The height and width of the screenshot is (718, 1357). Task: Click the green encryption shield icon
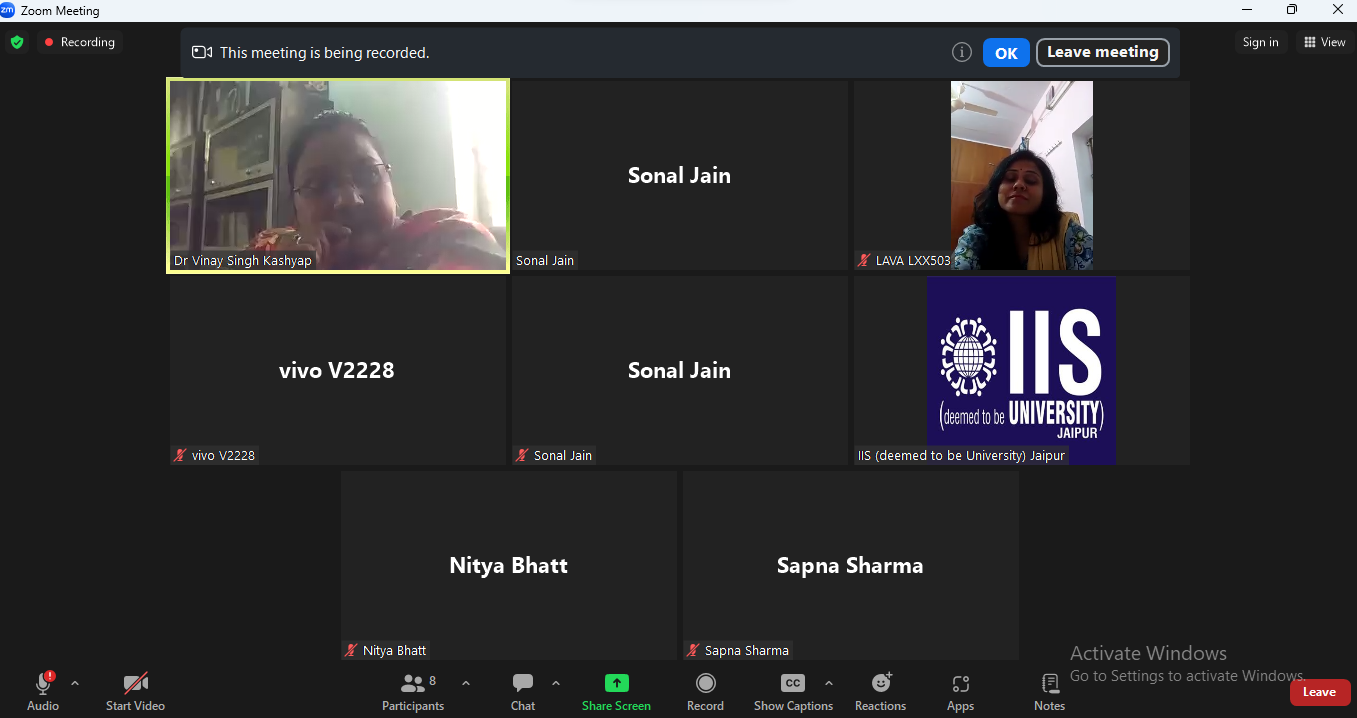tap(17, 42)
